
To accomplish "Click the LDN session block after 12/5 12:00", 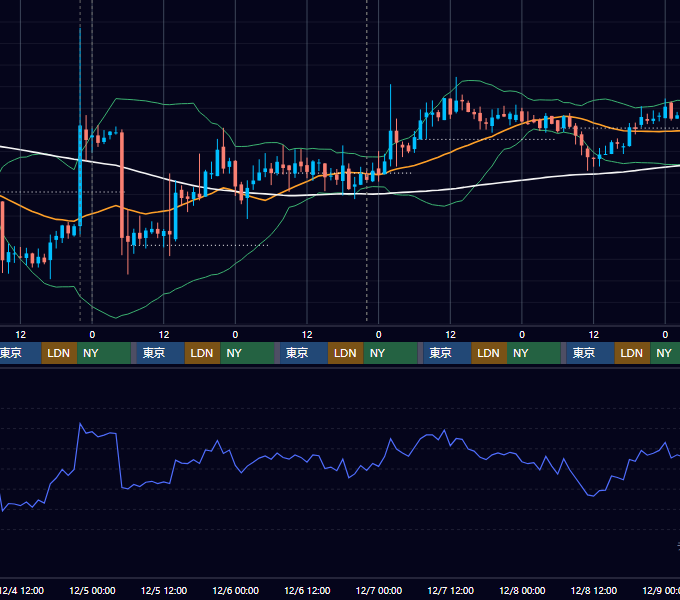I will [203, 353].
